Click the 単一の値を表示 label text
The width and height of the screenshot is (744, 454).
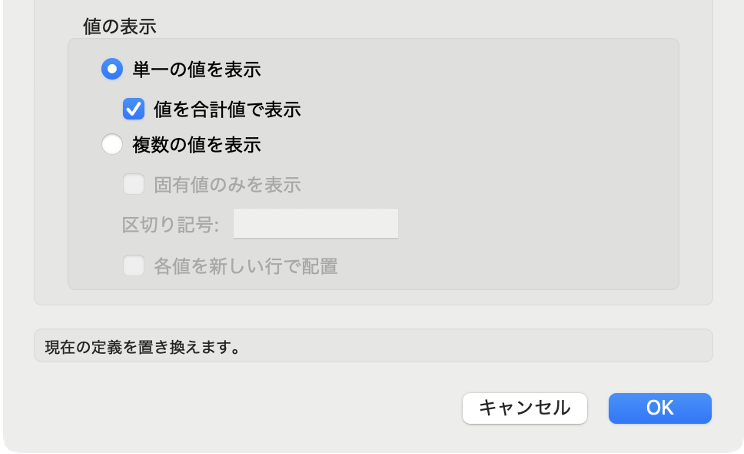[x=197, y=70]
